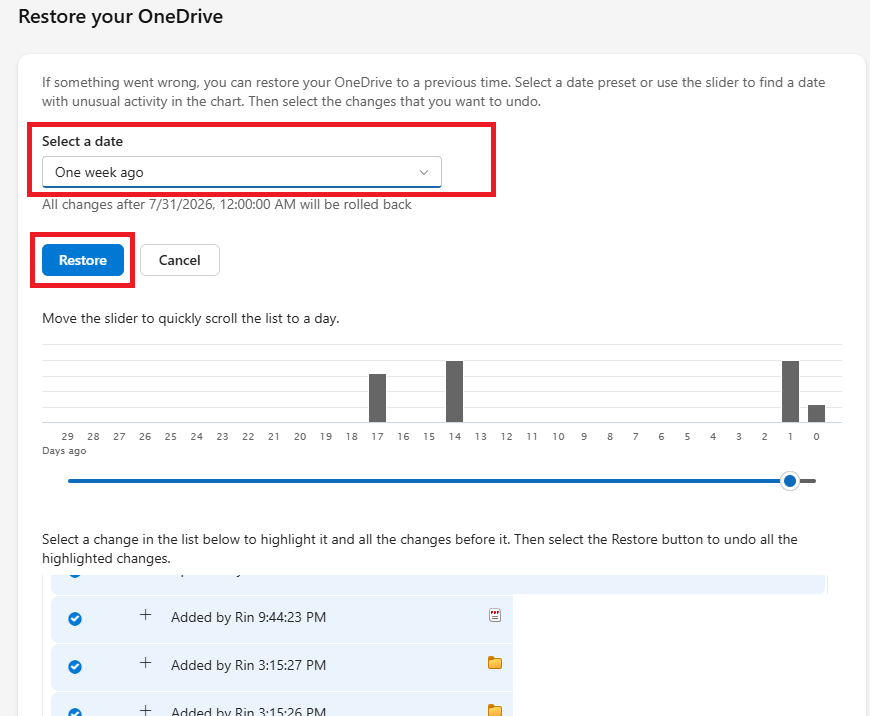Select the 'Added by Rin 9:44:23 PM' entry
This screenshot has width=870, height=716.
point(282,619)
